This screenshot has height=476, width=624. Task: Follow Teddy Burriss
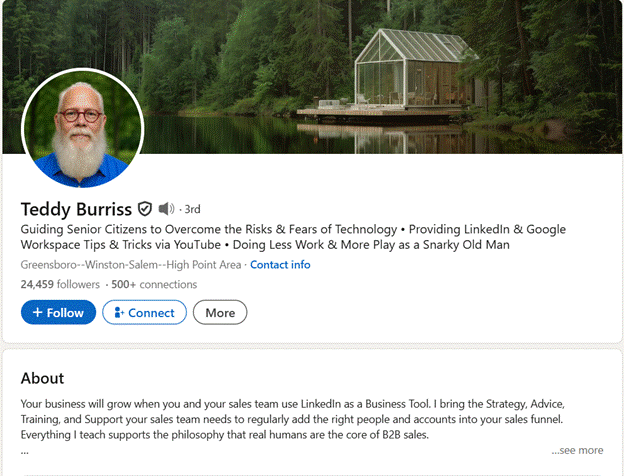pyautogui.click(x=58, y=312)
